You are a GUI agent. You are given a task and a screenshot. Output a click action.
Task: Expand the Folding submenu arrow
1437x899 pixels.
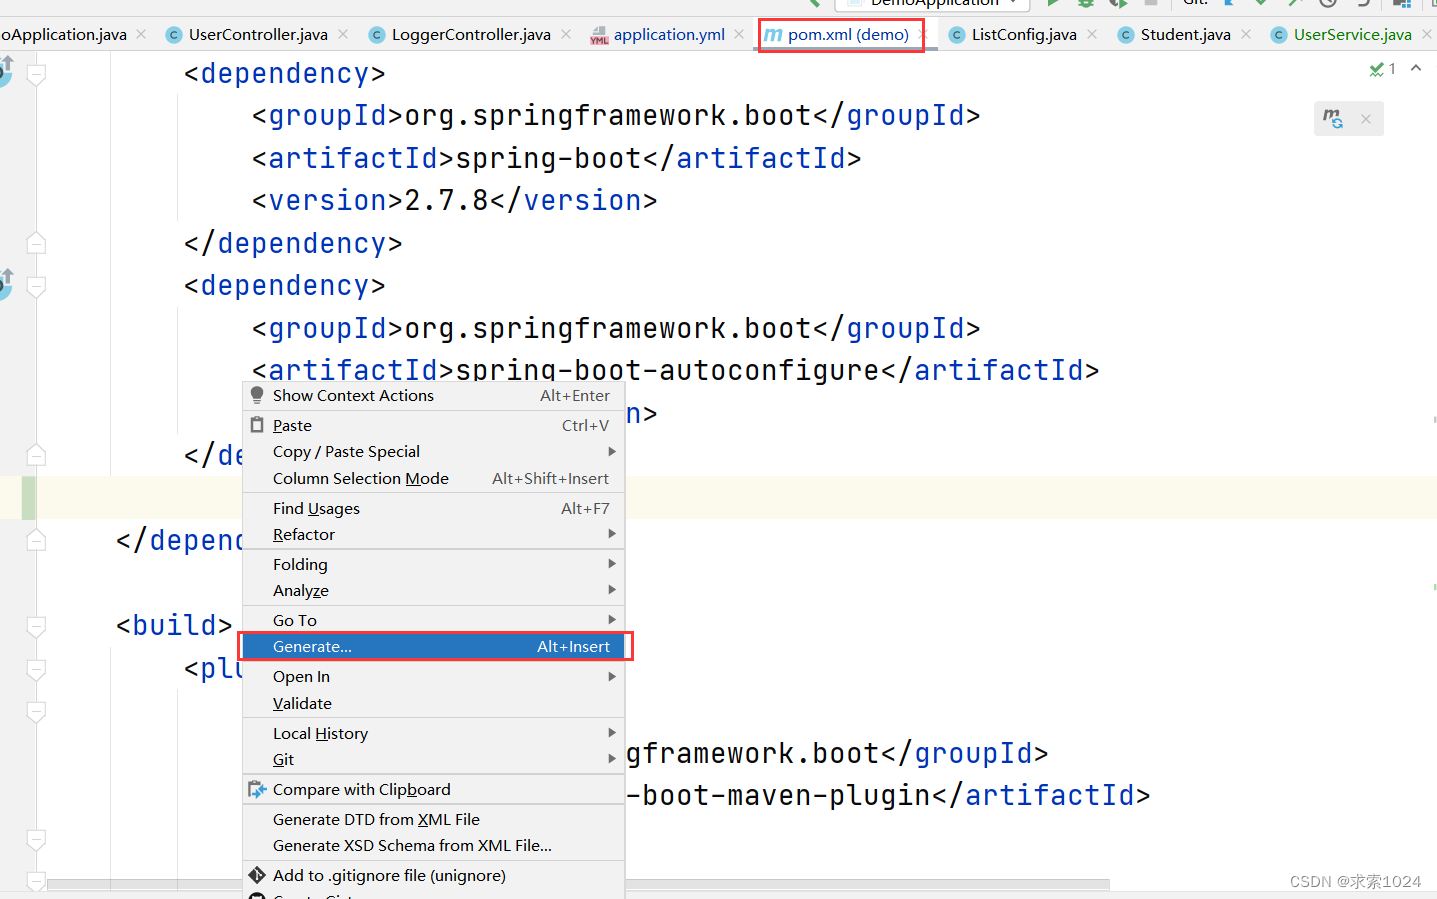pyautogui.click(x=611, y=564)
